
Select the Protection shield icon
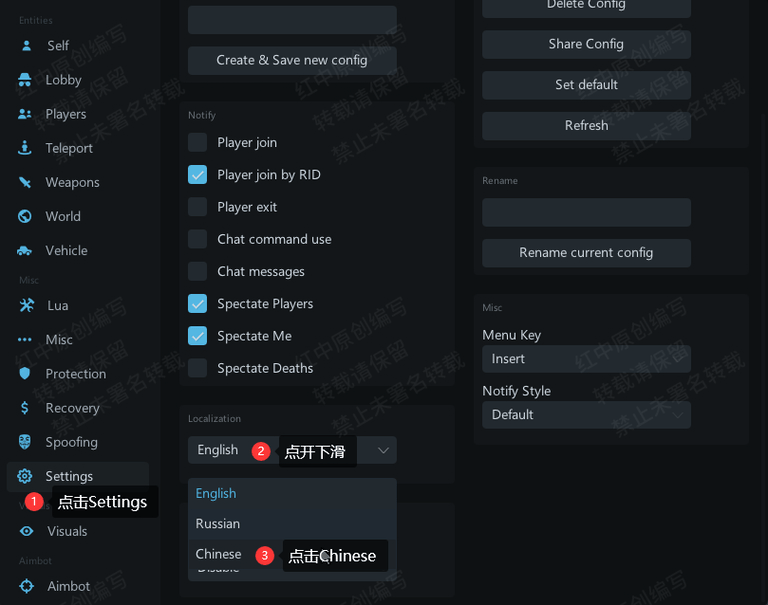pyautogui.click(x=24, y=373)
